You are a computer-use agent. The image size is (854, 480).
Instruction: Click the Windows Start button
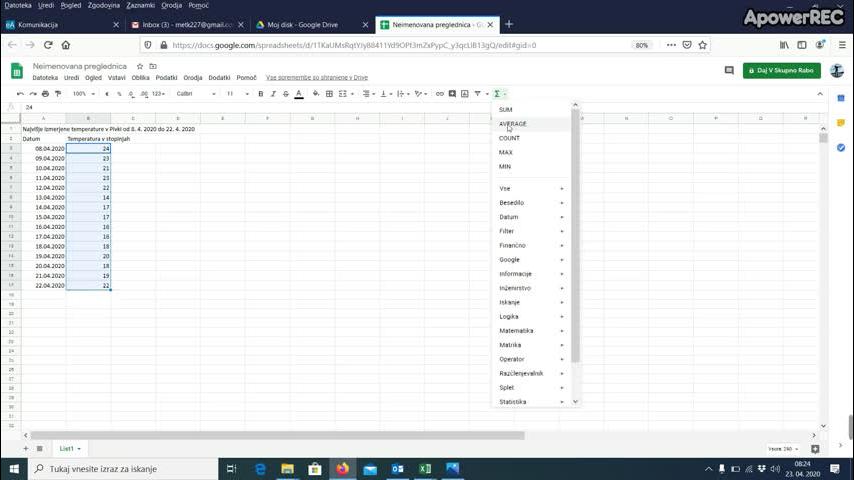pos(14,469)
